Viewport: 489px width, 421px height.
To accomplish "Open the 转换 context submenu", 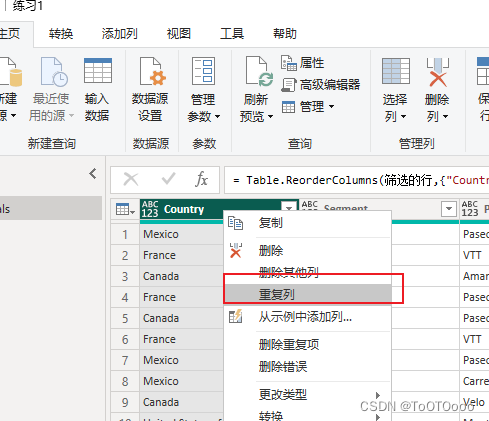I will click(x=307, y=416).
